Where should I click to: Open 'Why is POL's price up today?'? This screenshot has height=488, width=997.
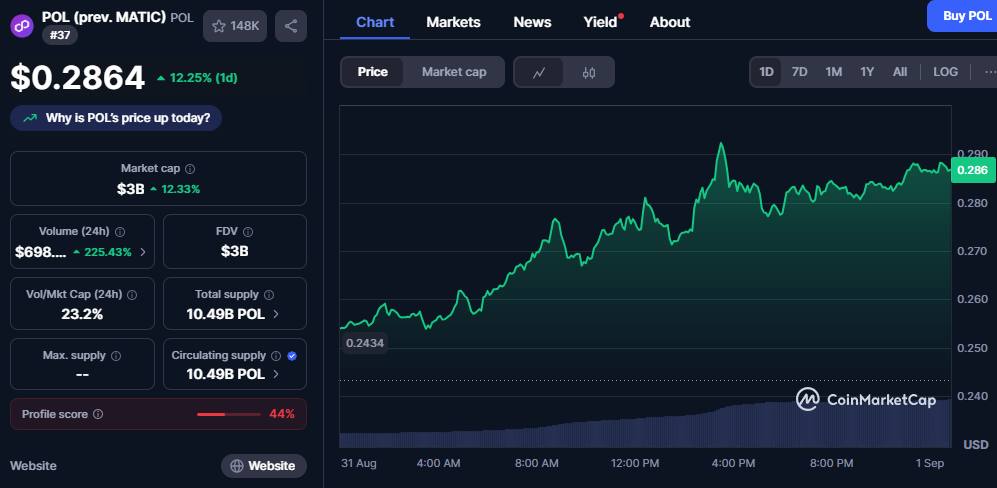pos(116,118)
